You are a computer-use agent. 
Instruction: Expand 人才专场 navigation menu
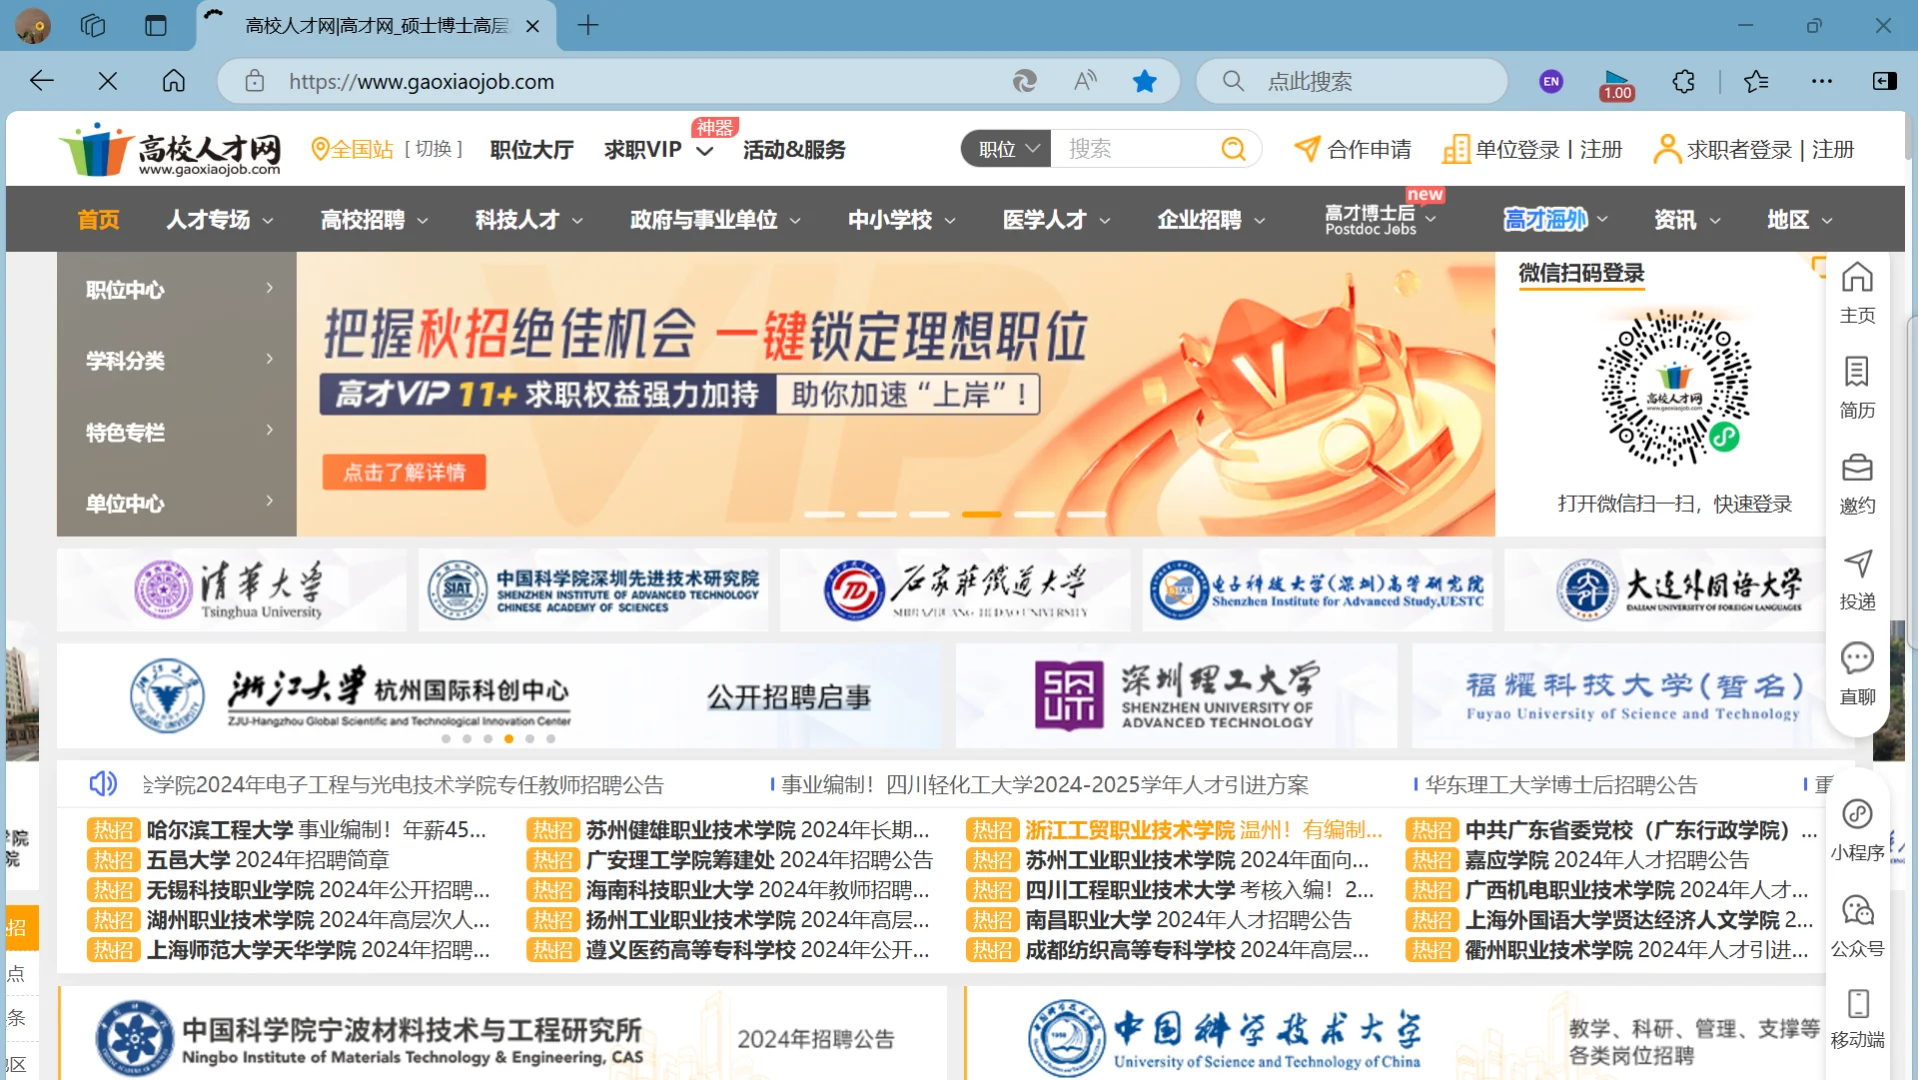point(220,219)
